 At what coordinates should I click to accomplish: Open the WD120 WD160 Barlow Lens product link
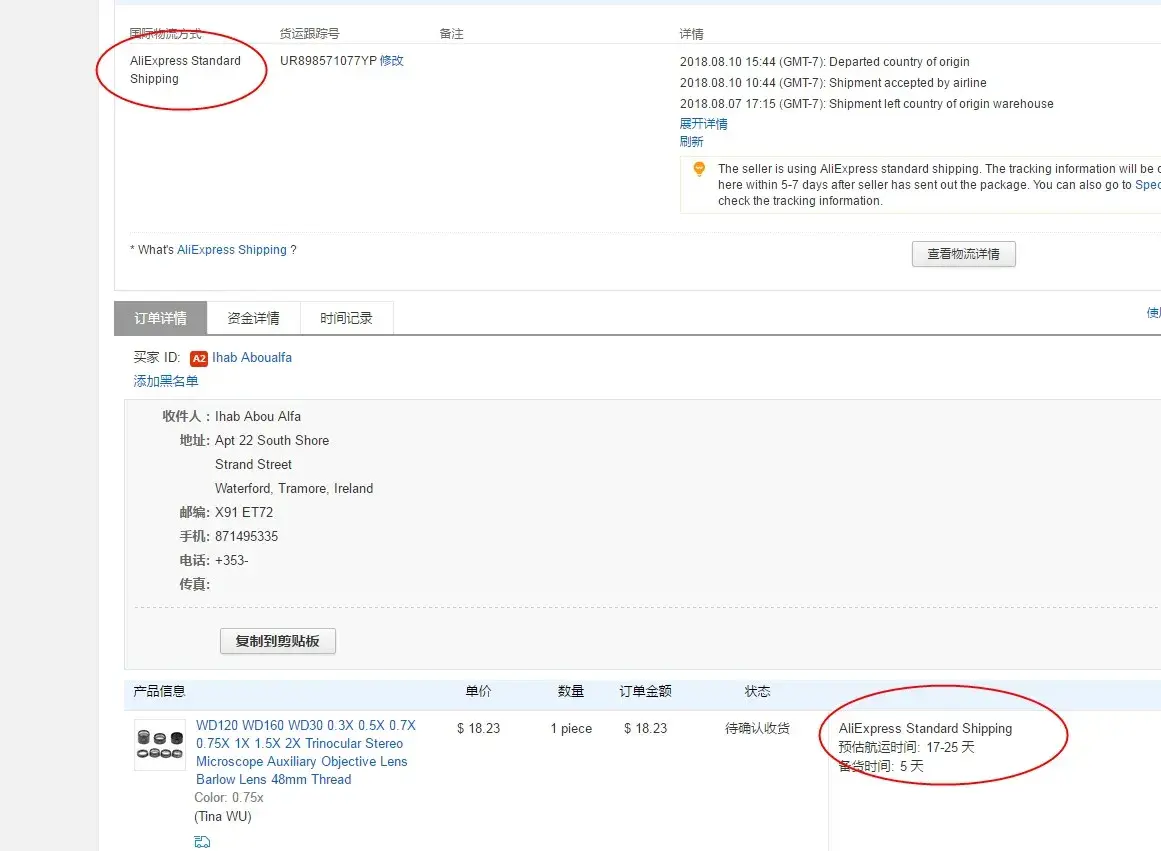pyautogui.click(x=306, y=752)
